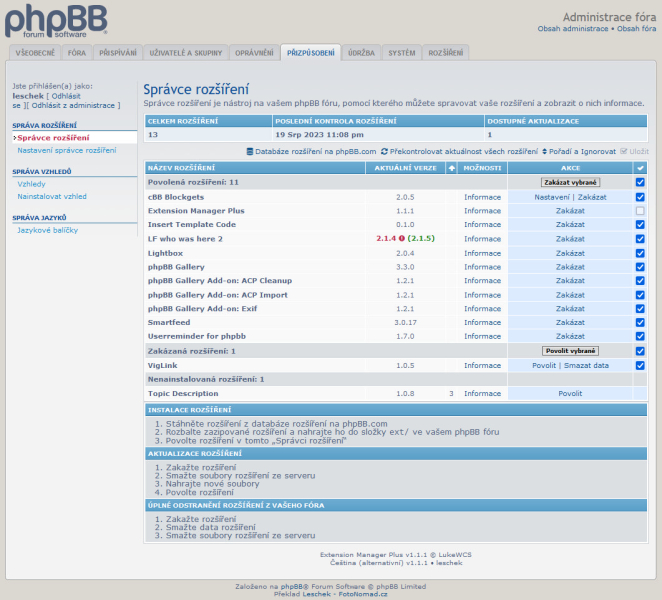Click the Zakázat vybrané button
Viewport: 662px width, 600px height.
point(570,182)
